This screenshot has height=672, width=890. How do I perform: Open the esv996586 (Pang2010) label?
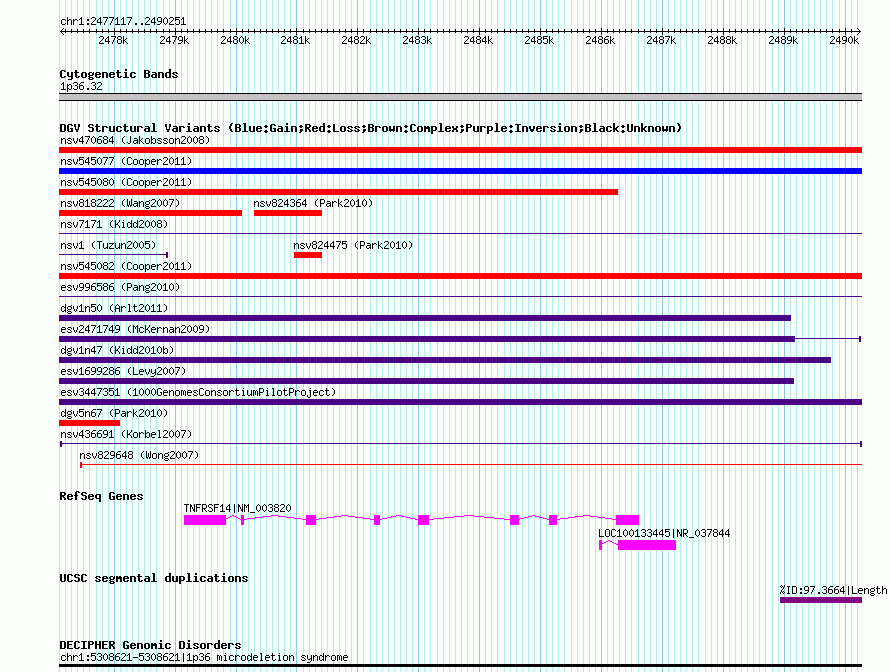coord(120,287)
